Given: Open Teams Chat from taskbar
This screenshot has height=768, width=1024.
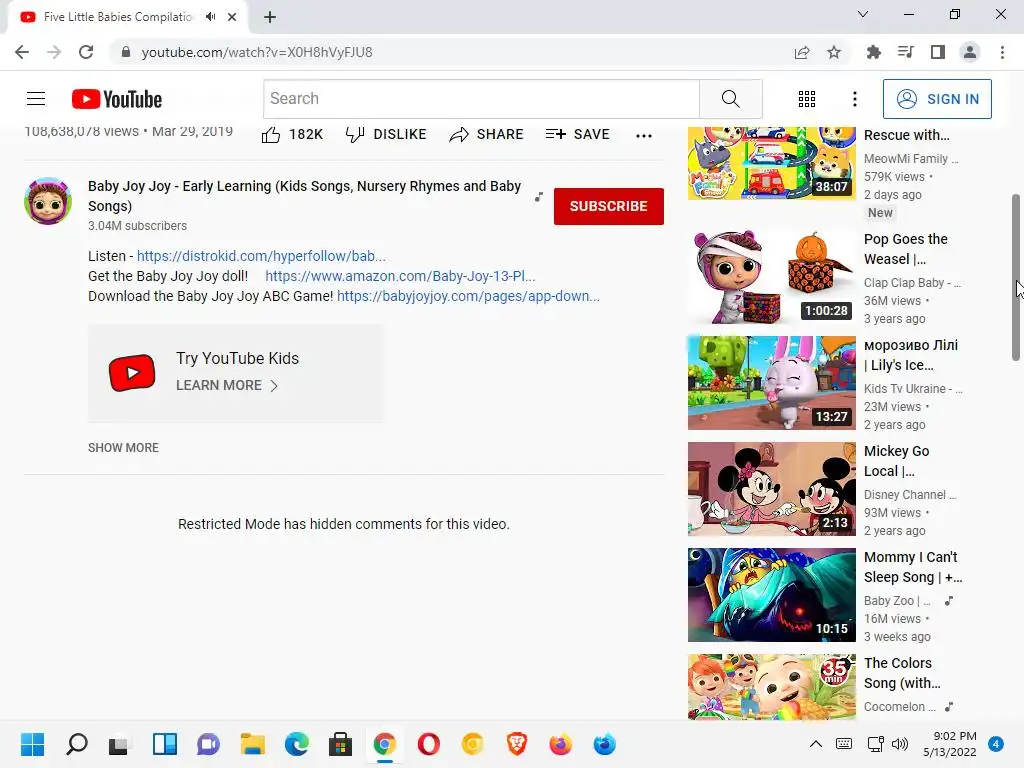Looking at the screenshot, I should [208, 744].
